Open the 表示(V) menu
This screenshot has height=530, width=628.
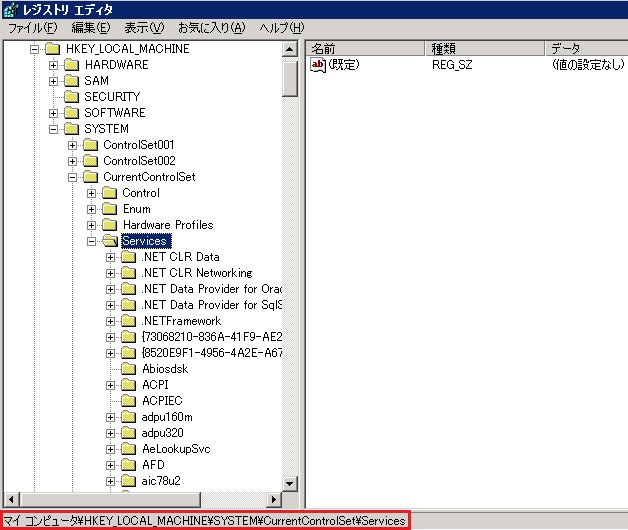click(x=144, y=28)
